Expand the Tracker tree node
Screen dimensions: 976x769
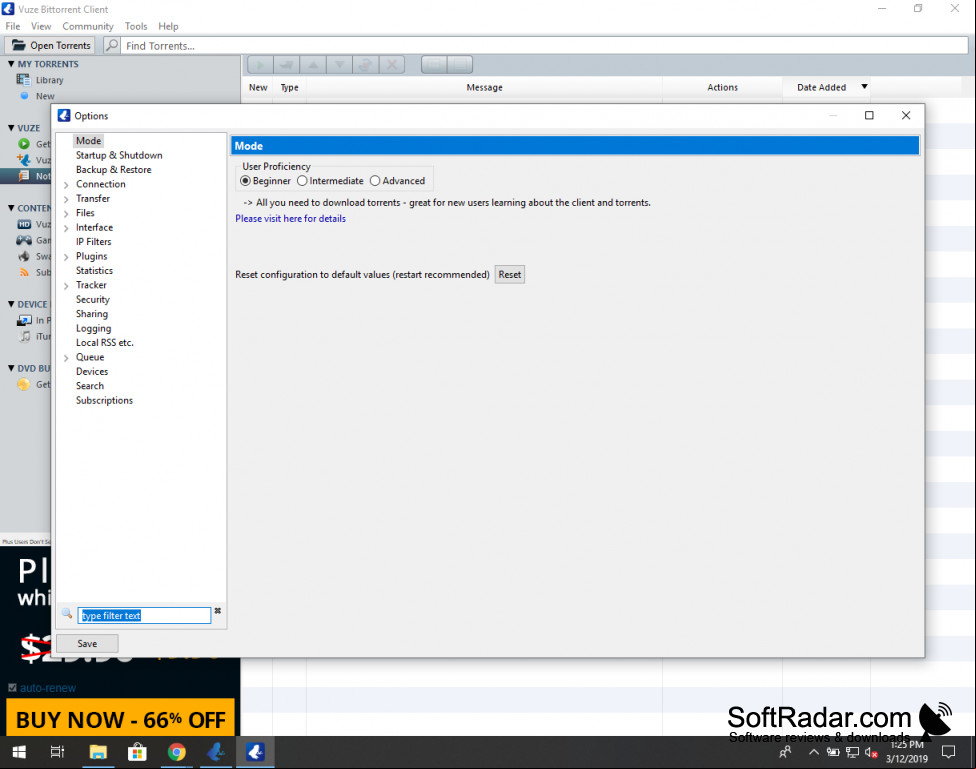67,286
